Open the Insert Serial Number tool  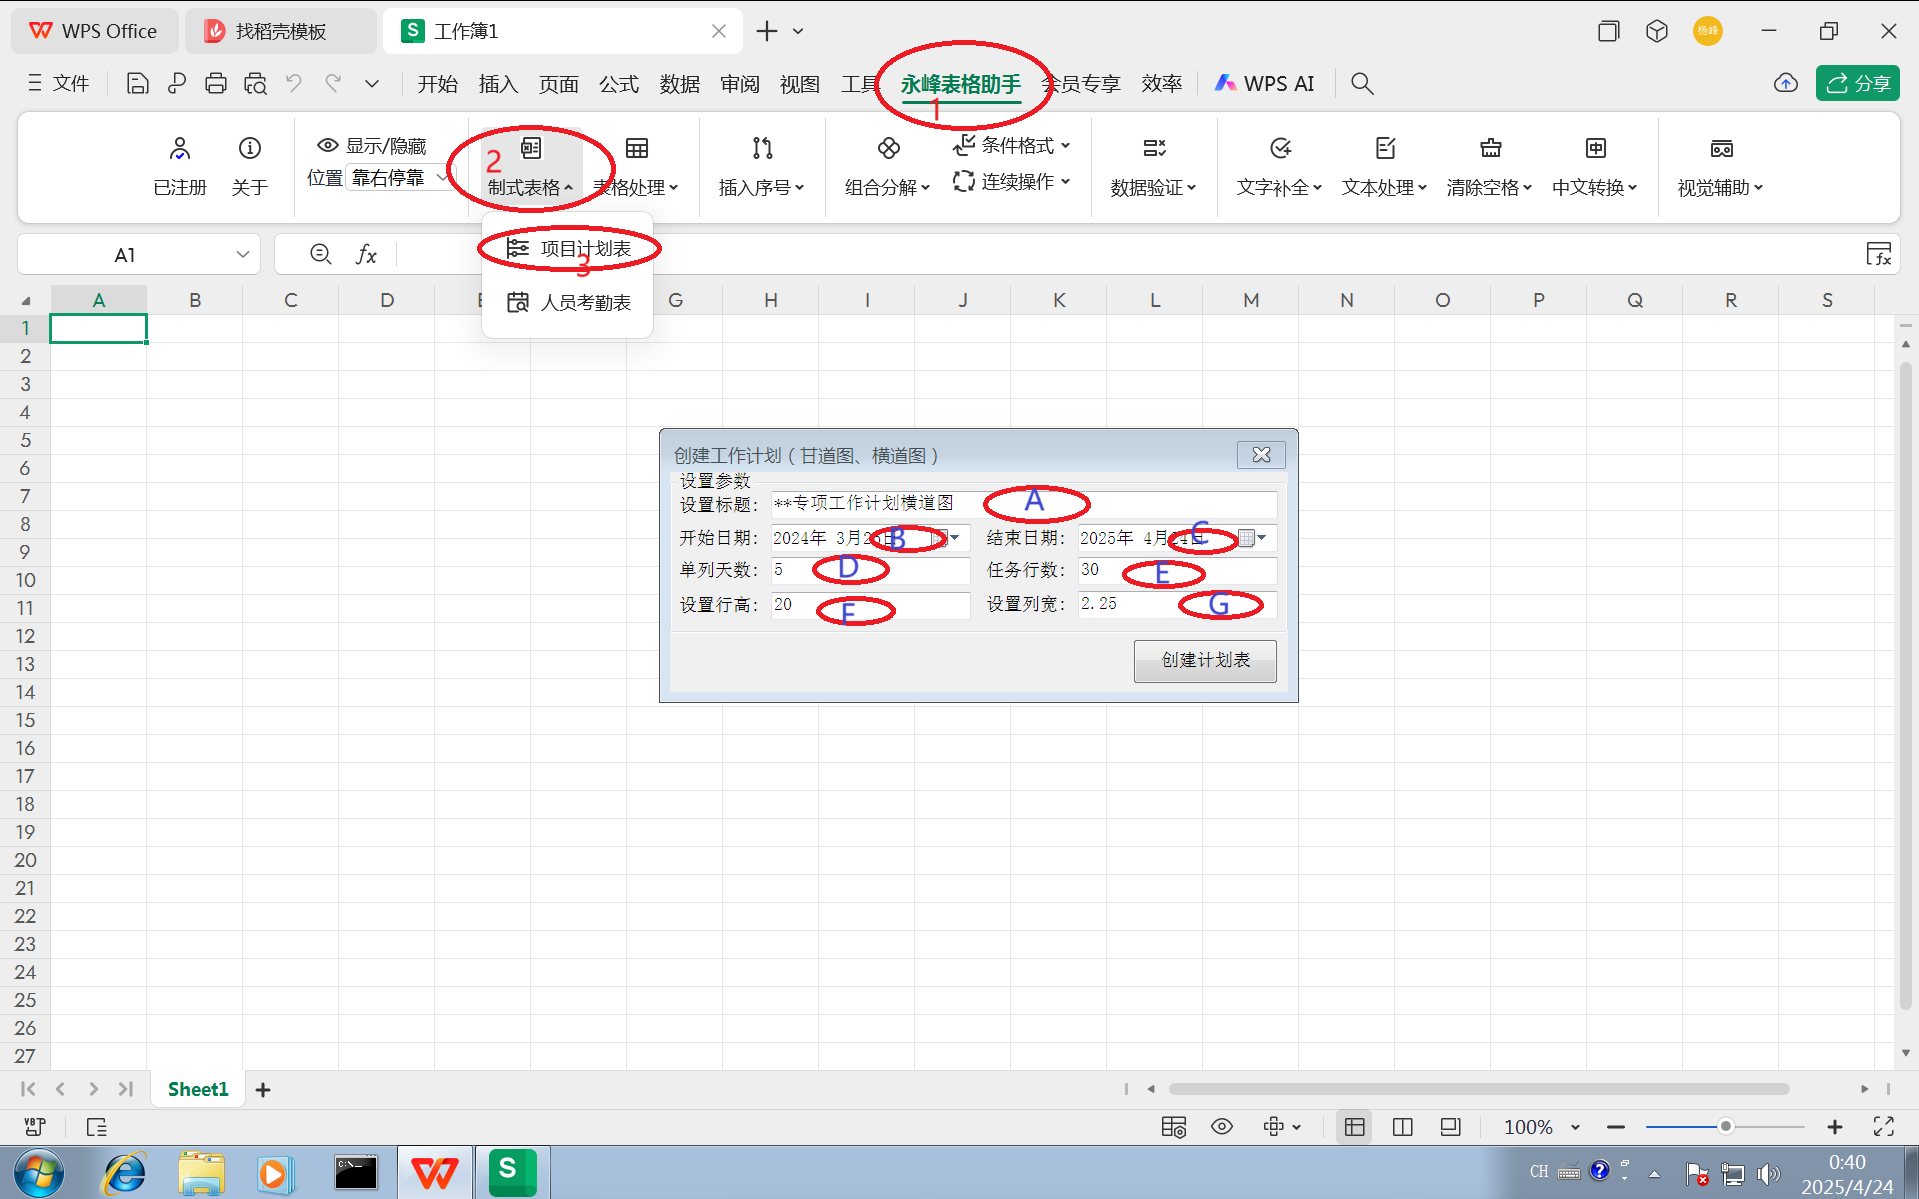[761, 166]
